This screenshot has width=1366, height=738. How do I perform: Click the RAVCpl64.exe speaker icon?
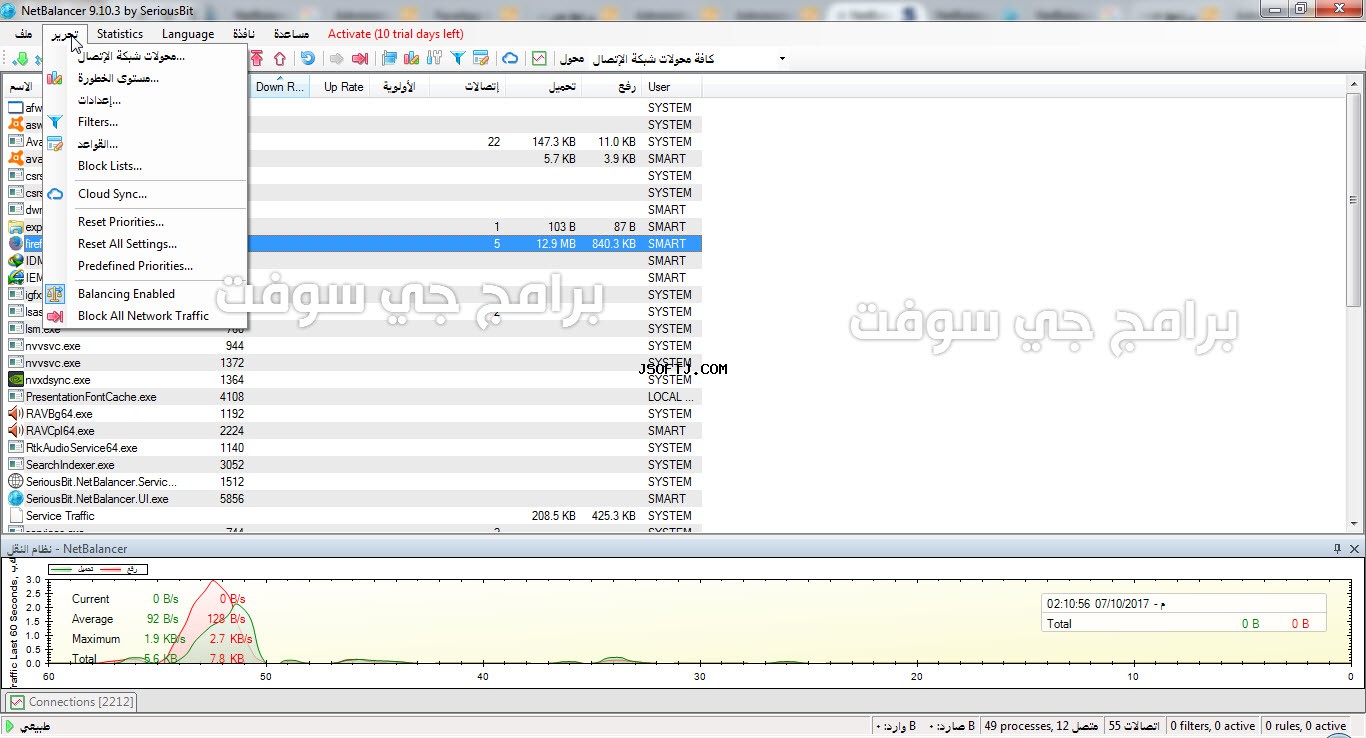tap(16, 431)
